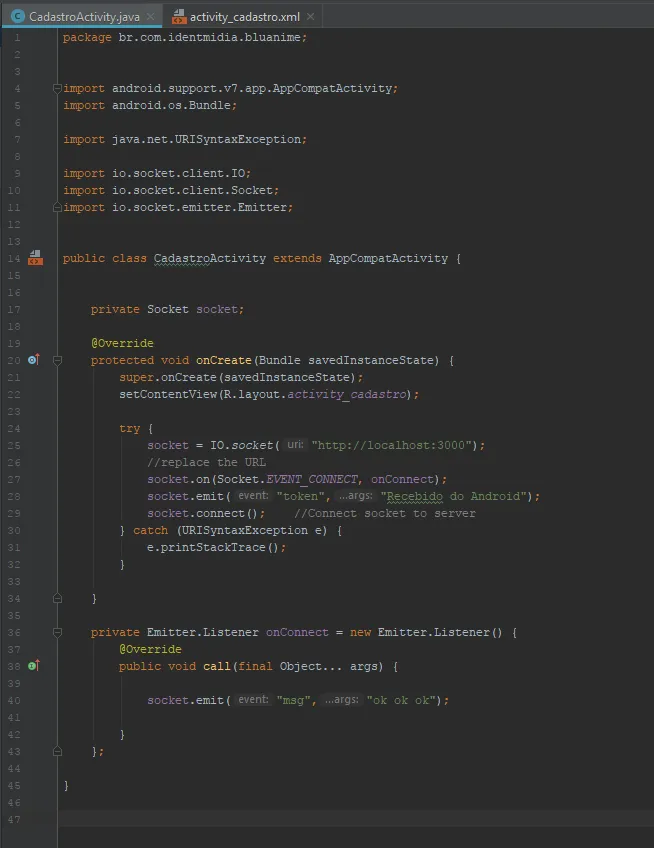Click the "http://localhost:3000" string literal
This screenshot has height=848, width=654.
tap(394, 445)
